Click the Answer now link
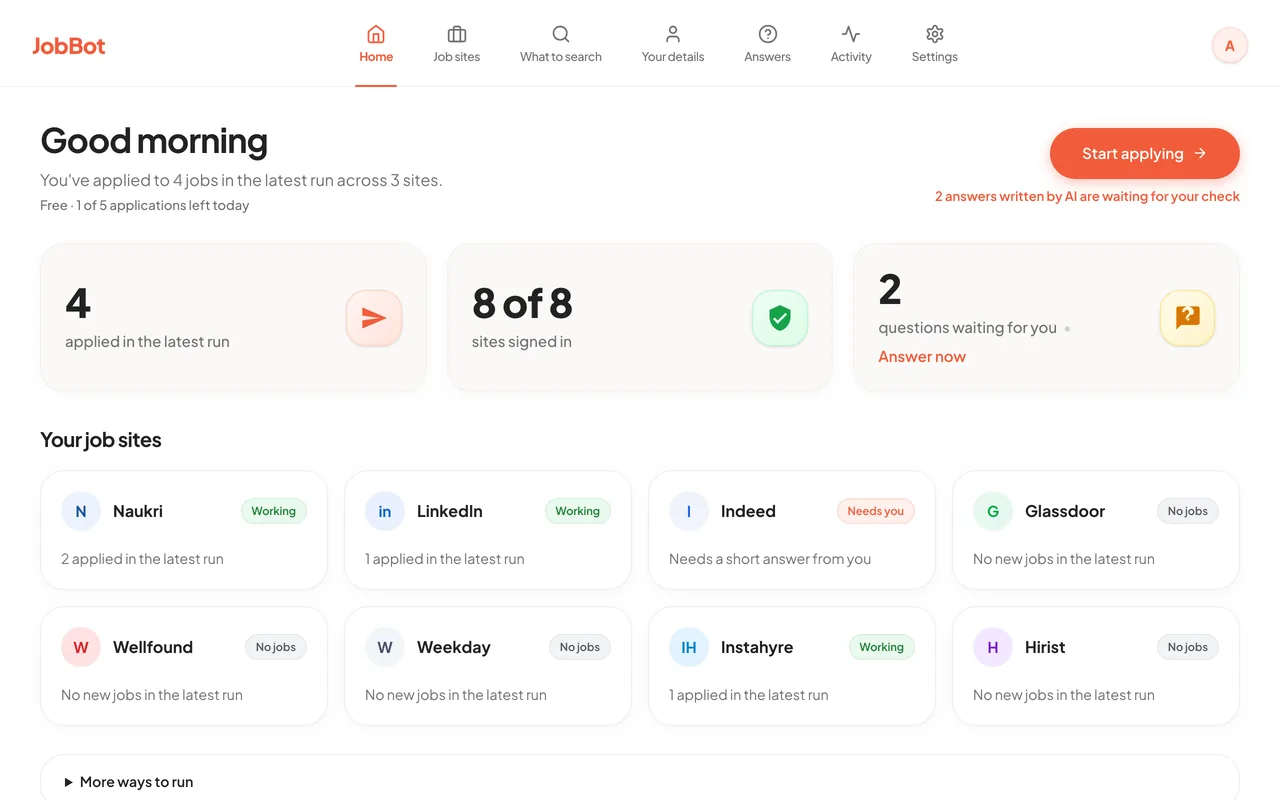This screenshot has width=1280, height=800. pos(922,357)
